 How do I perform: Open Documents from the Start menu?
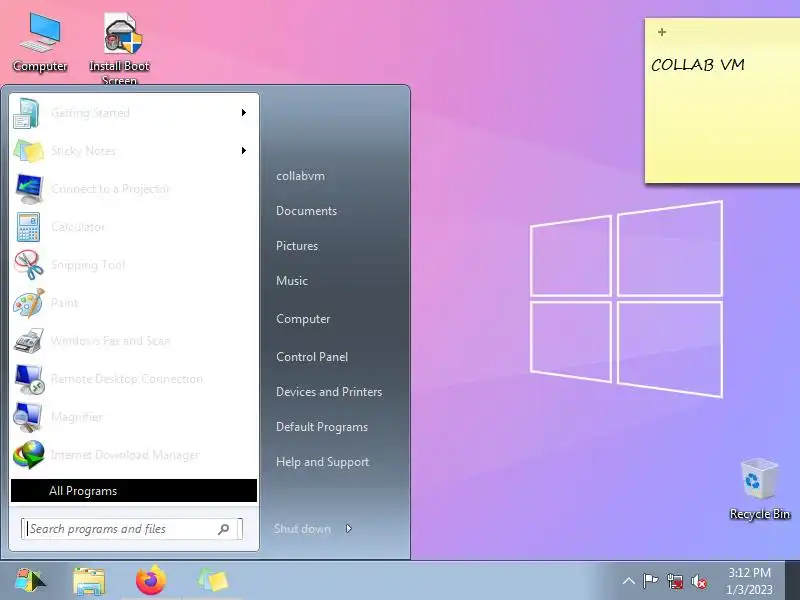pyautogui.click(x=307, y=211)
